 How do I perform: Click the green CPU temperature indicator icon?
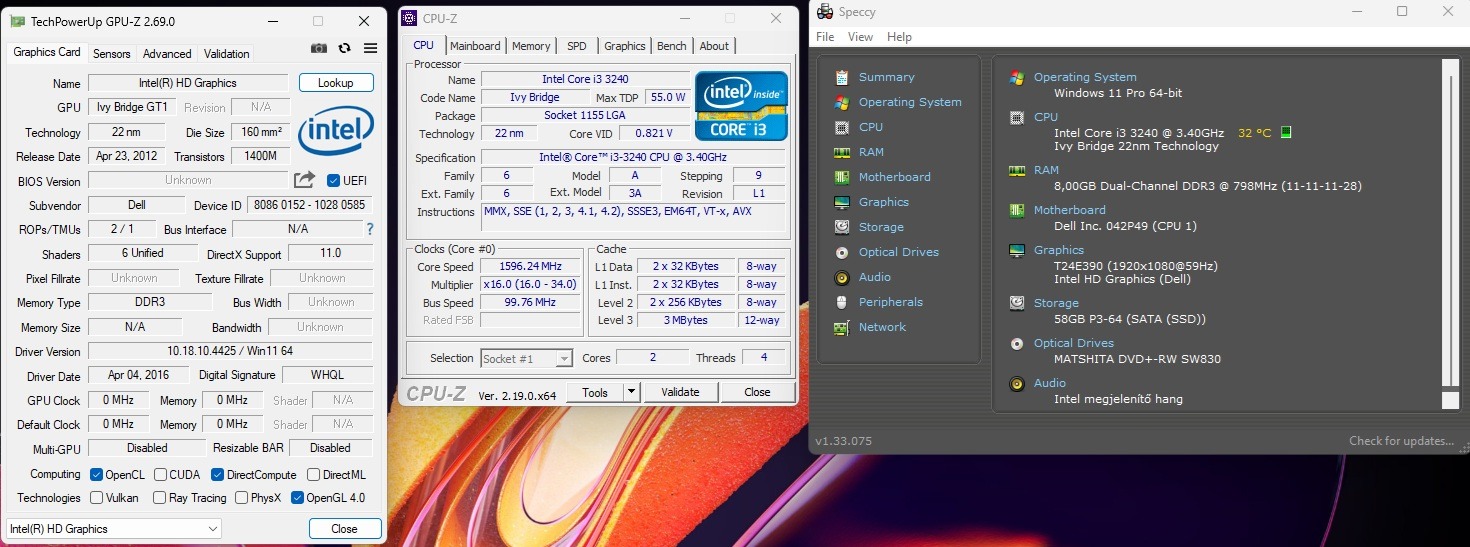point(1286,132)
